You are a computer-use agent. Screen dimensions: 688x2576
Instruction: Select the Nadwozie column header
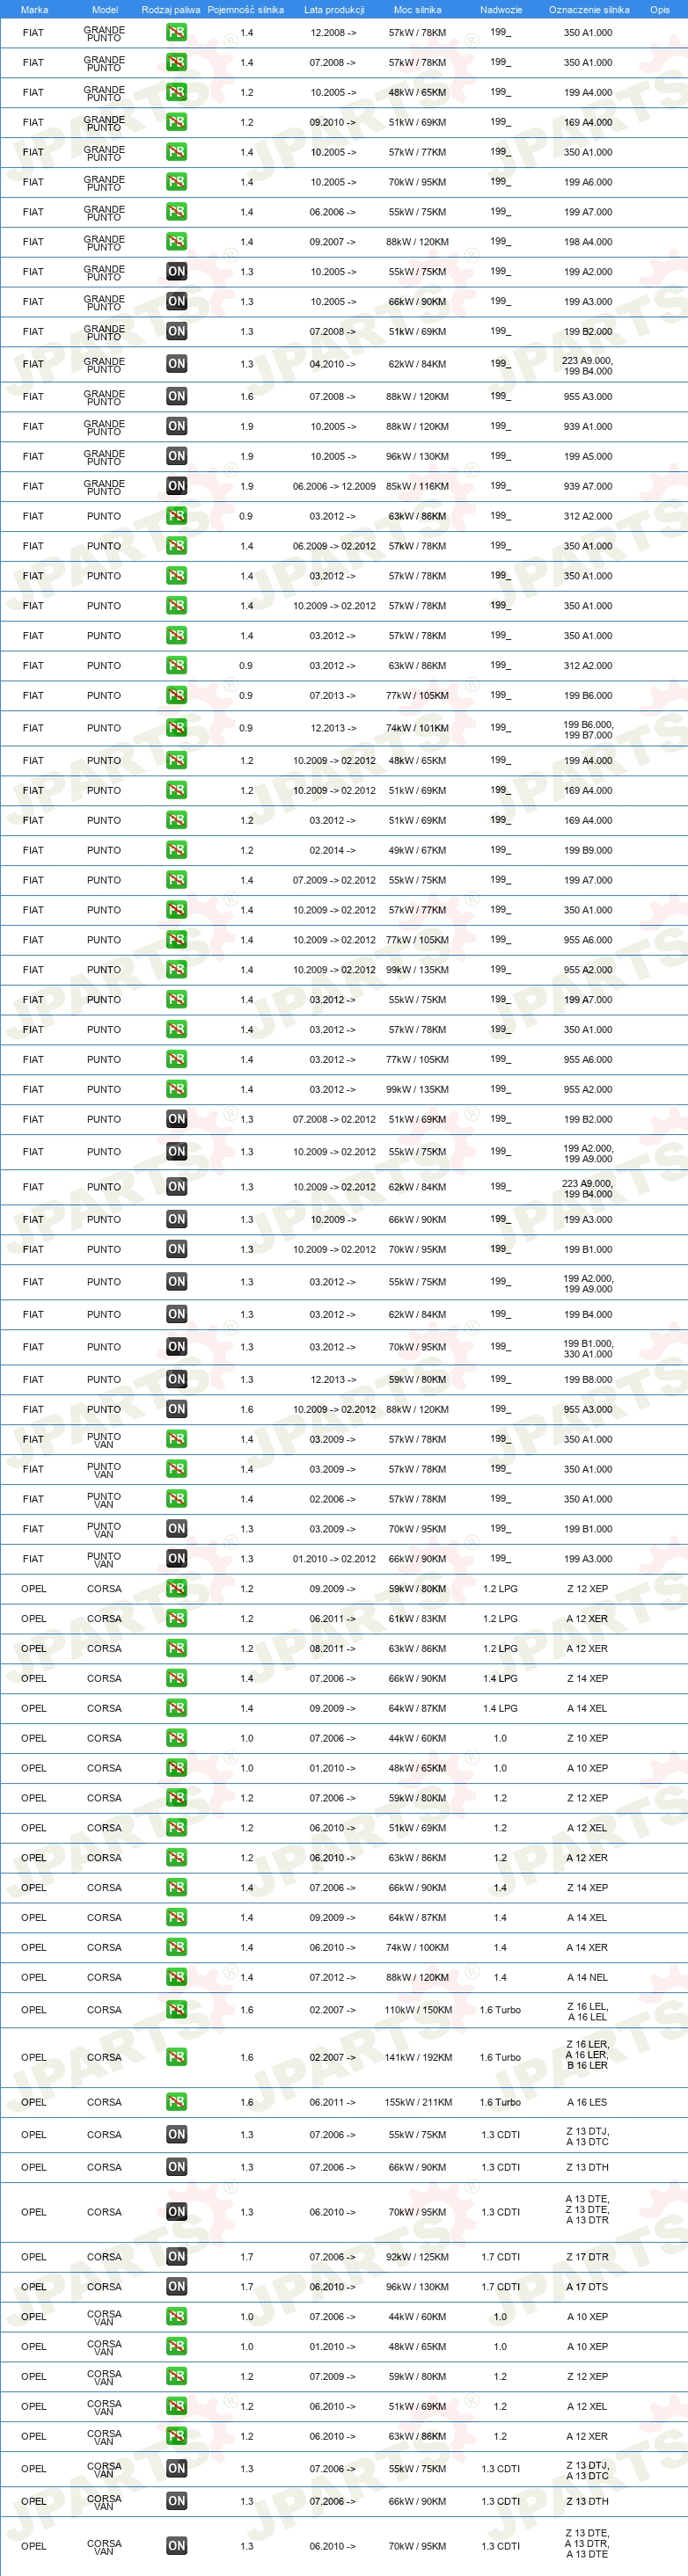click(x=501, y=9)
